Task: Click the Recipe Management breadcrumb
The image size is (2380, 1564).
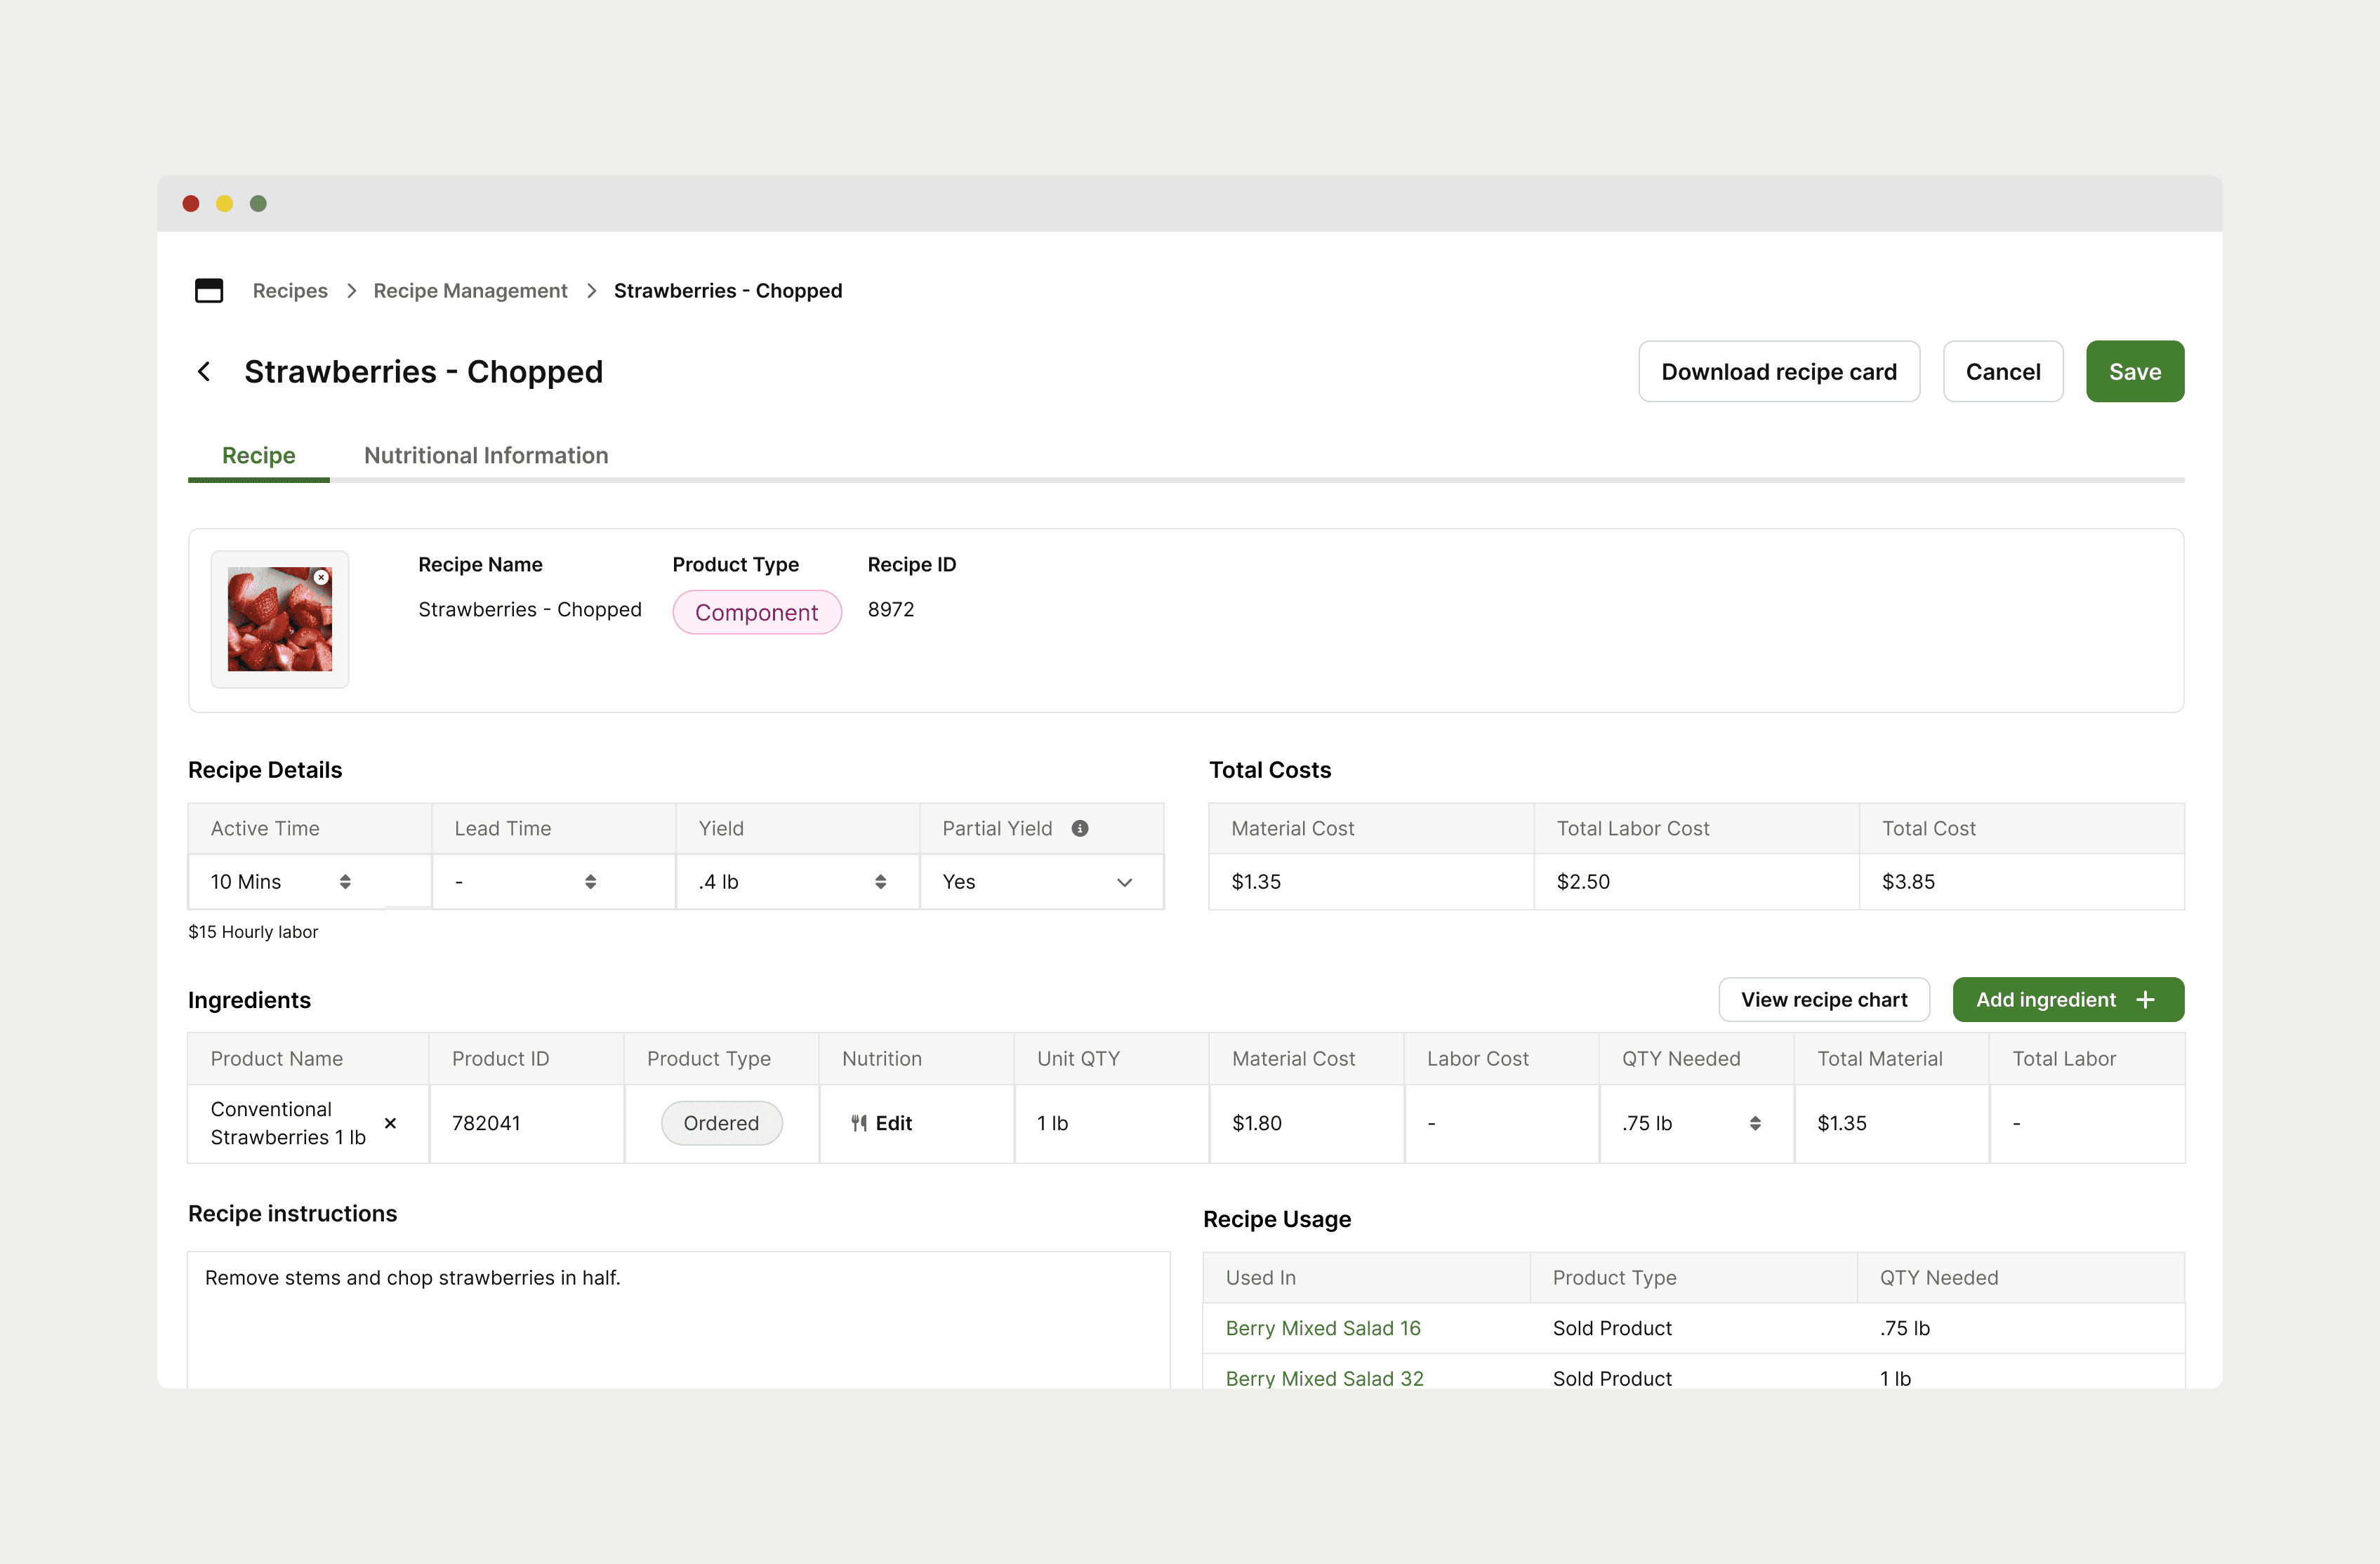Action: pyautogui.click(x=470, y=291)
